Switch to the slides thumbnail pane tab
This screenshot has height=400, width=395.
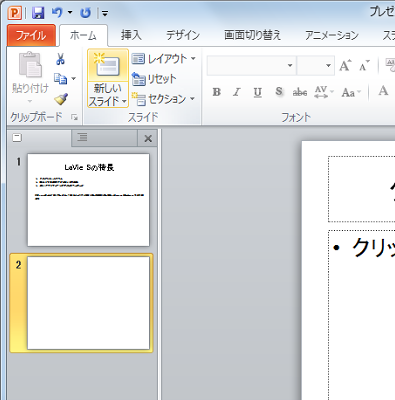point(39,138)
